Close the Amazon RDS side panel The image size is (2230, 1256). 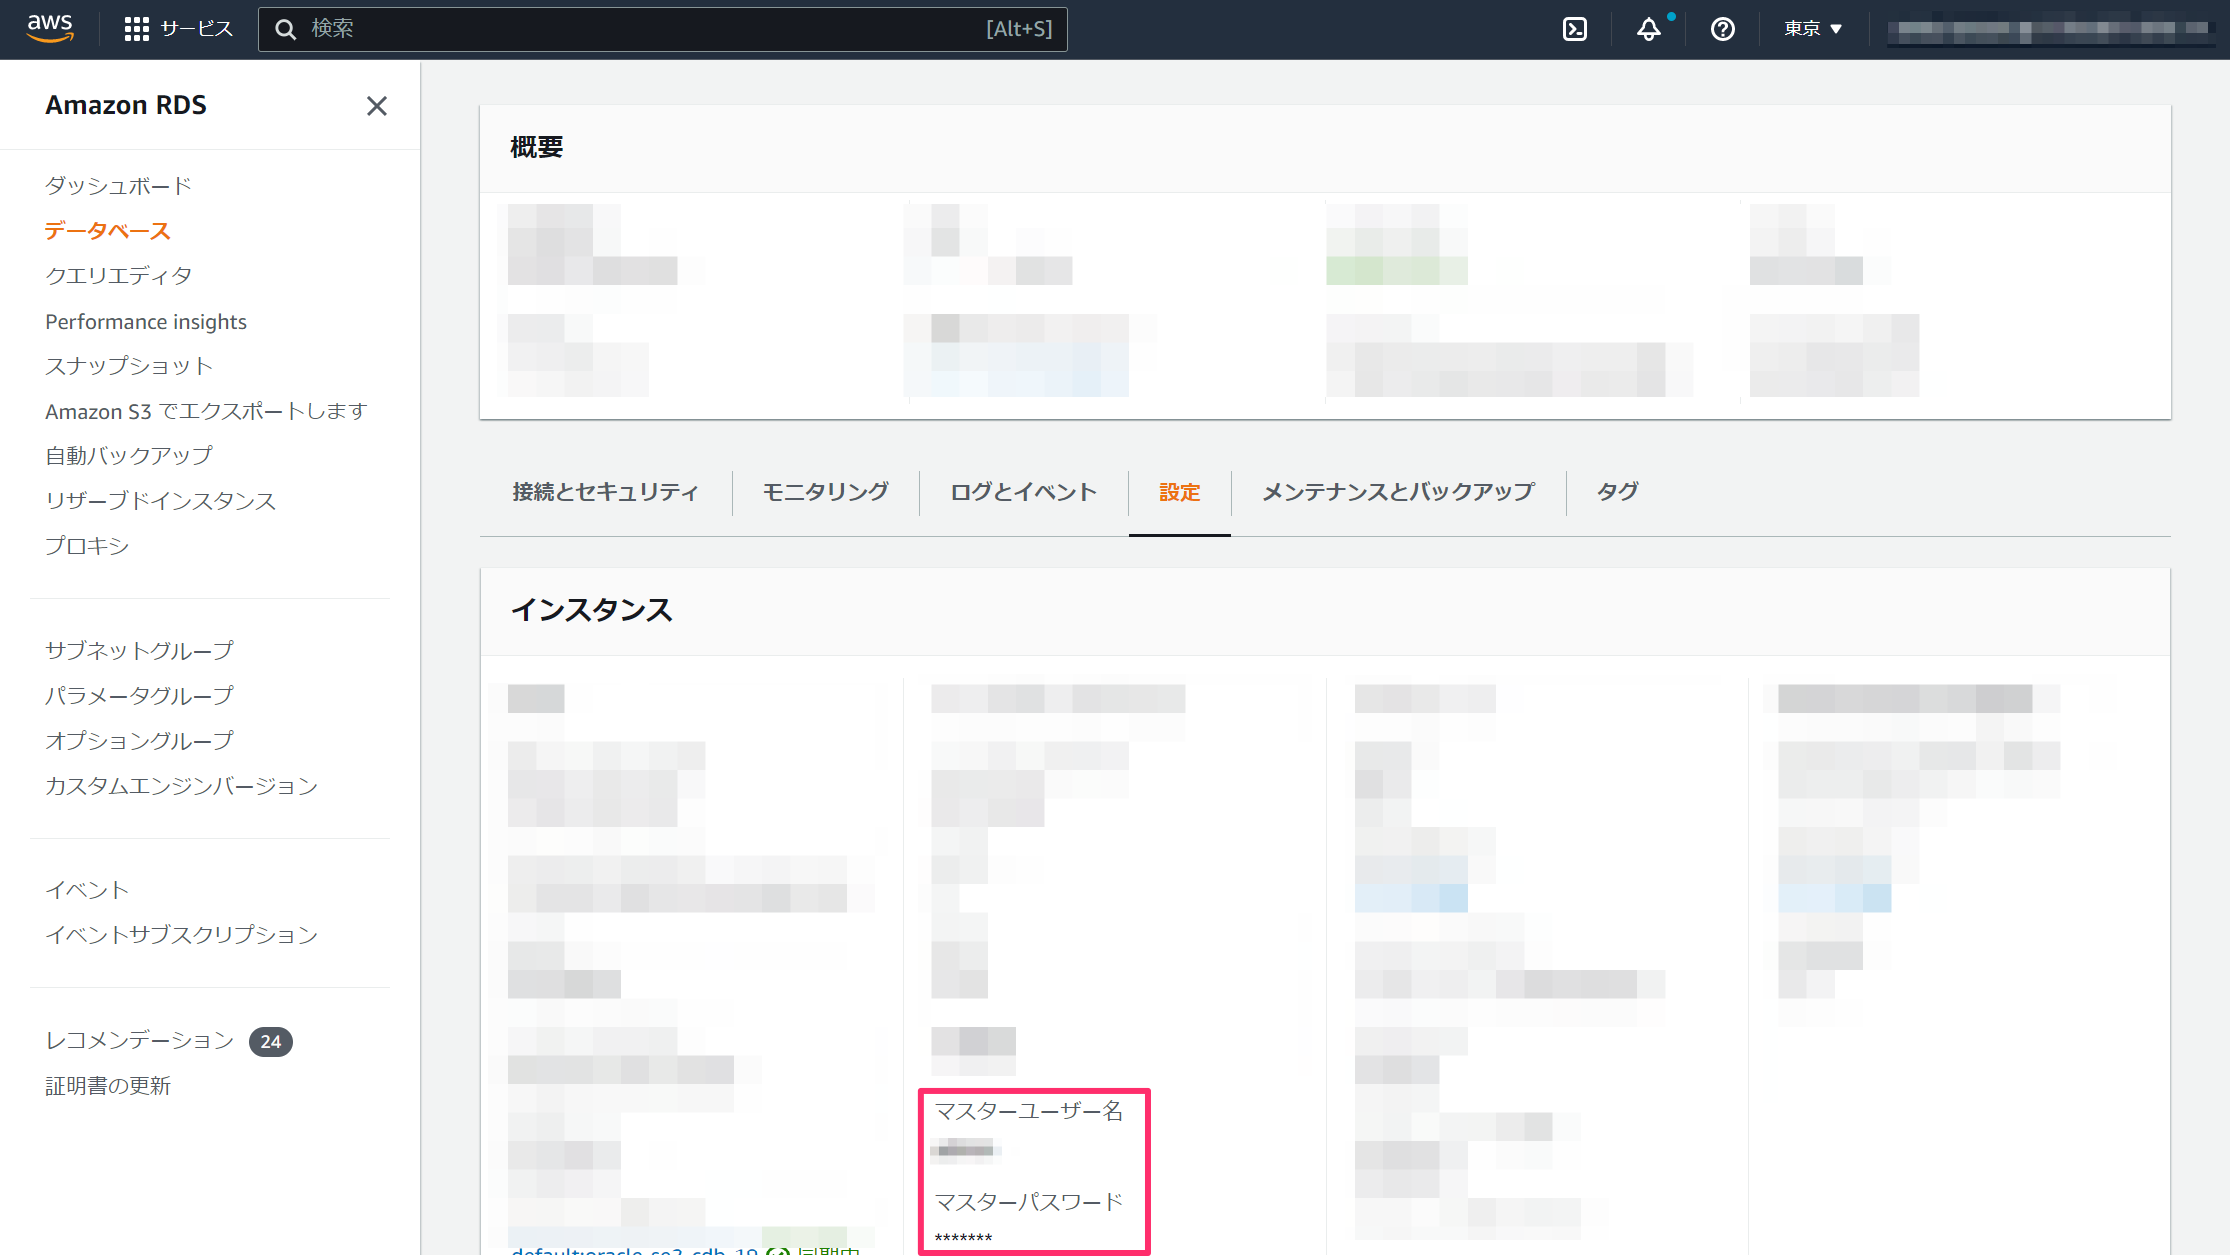[377, 106]
